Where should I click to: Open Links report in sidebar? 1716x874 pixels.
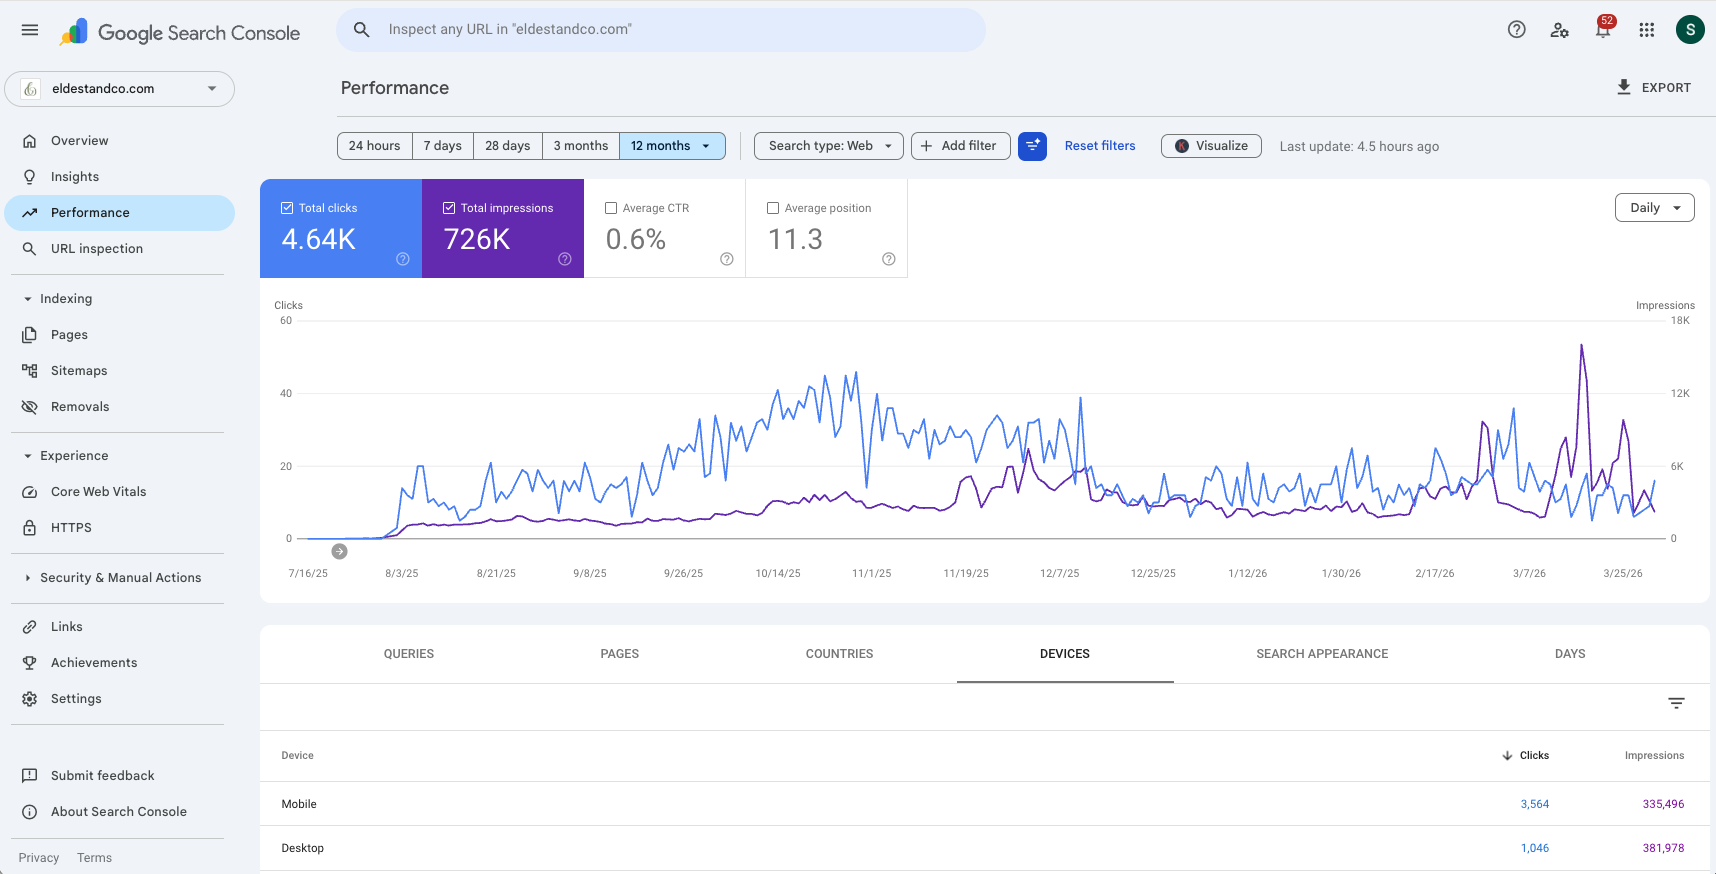(119, 627)
